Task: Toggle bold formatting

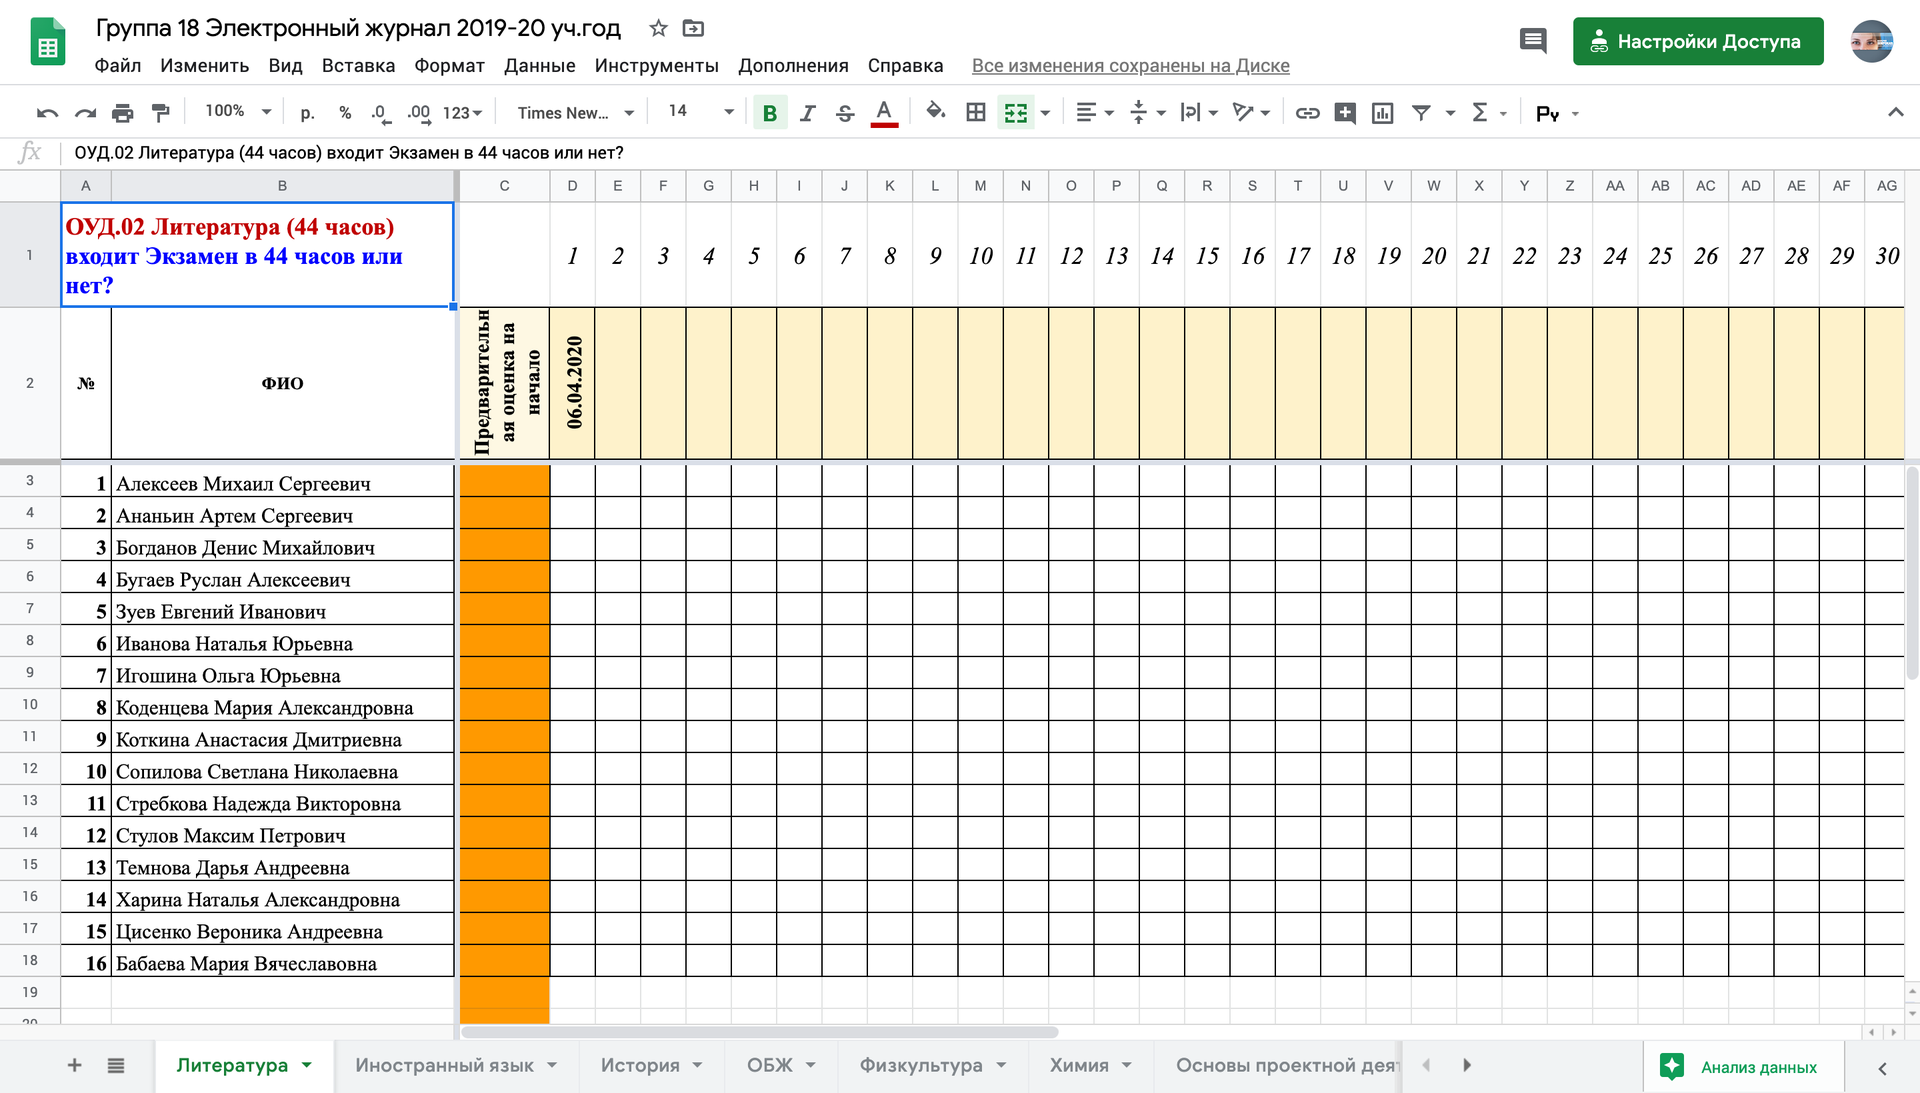Action: 769,113
